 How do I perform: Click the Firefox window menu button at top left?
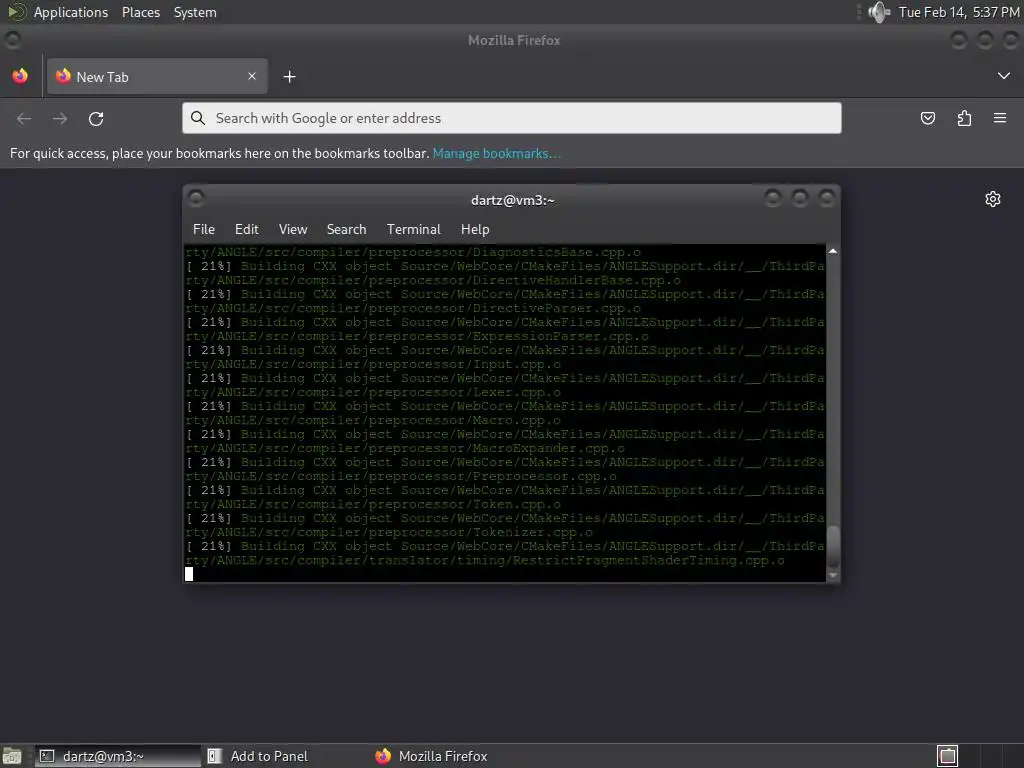point(12,40)
